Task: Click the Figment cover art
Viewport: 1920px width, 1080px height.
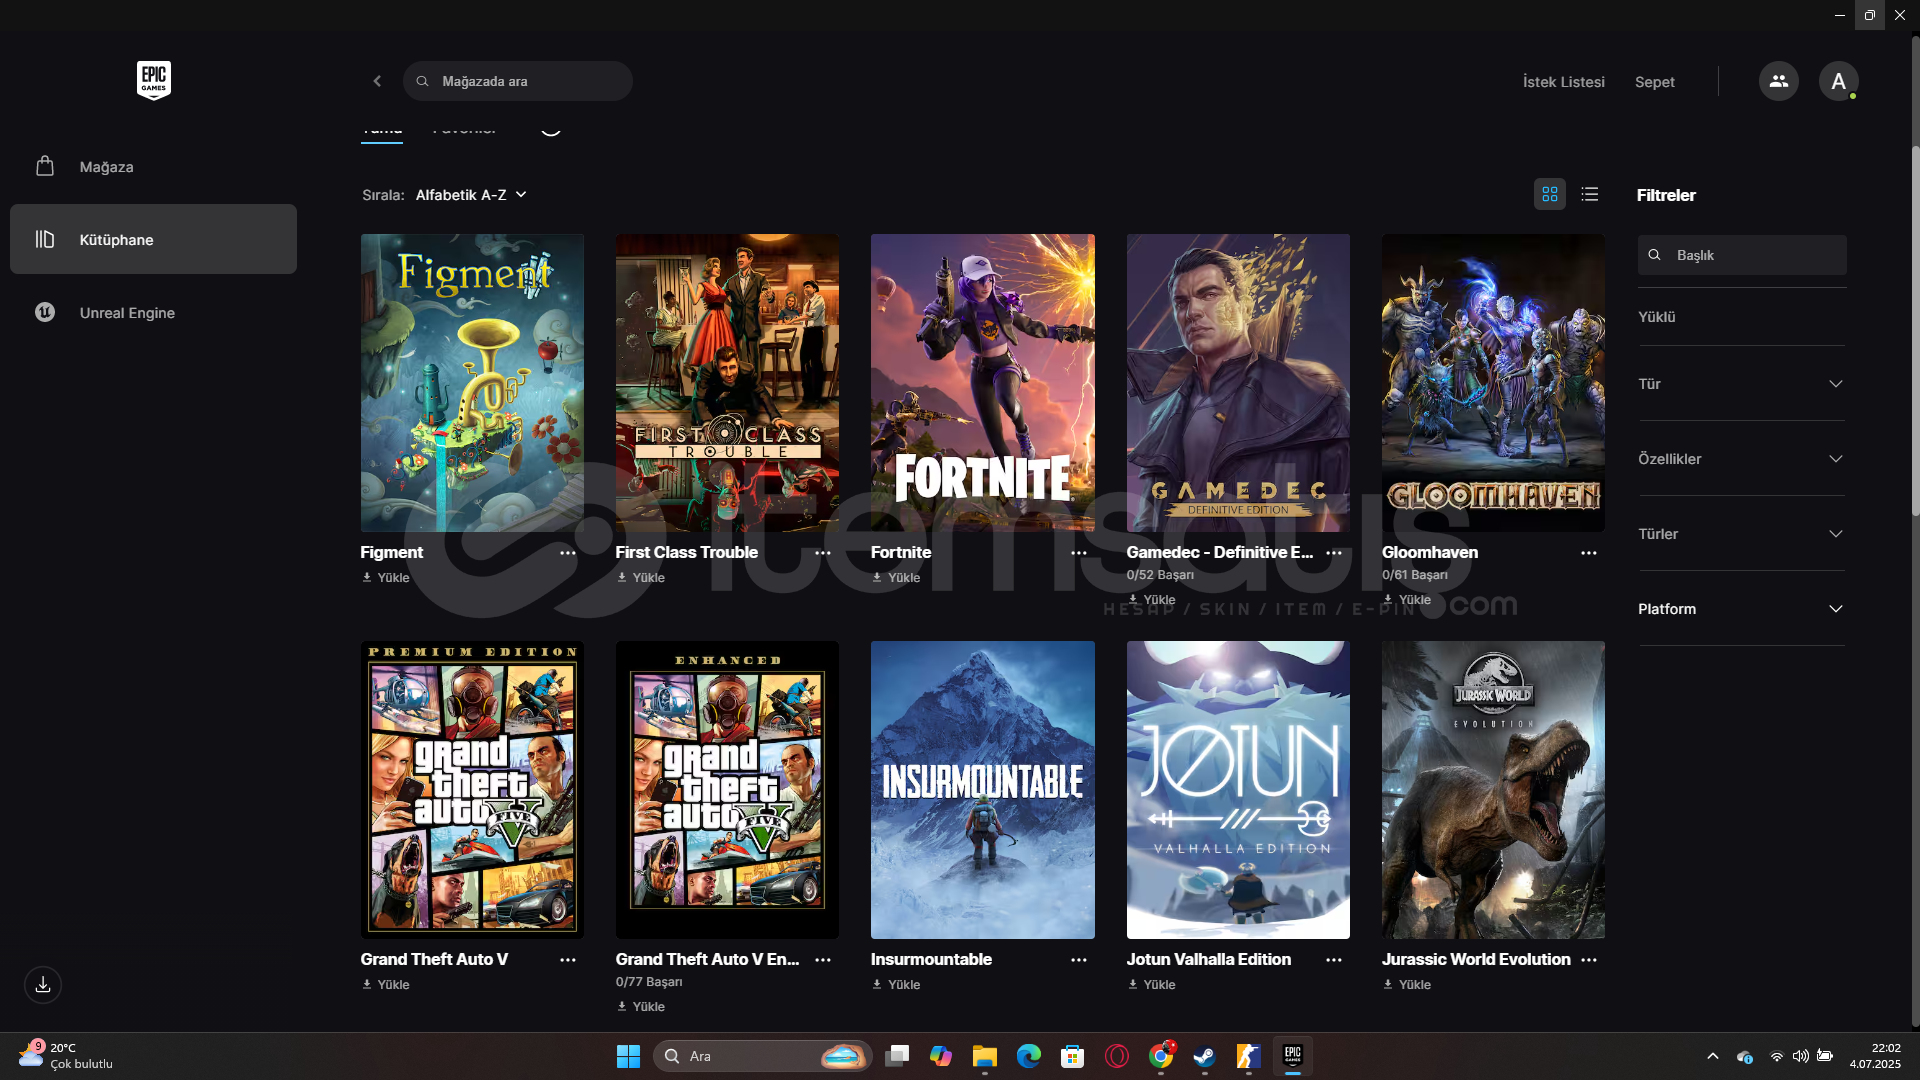Action: click(x=472, y=383)
